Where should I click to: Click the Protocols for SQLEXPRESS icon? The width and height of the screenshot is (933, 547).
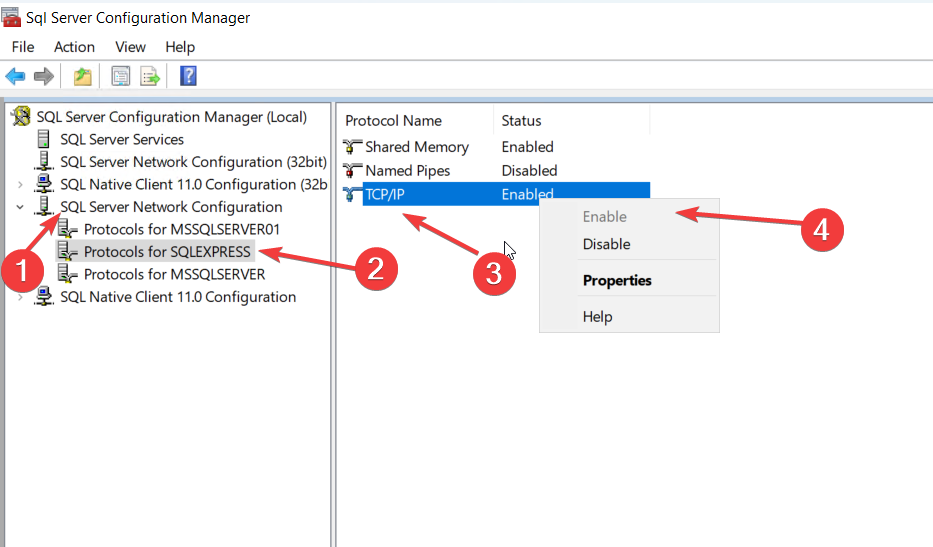67,252
